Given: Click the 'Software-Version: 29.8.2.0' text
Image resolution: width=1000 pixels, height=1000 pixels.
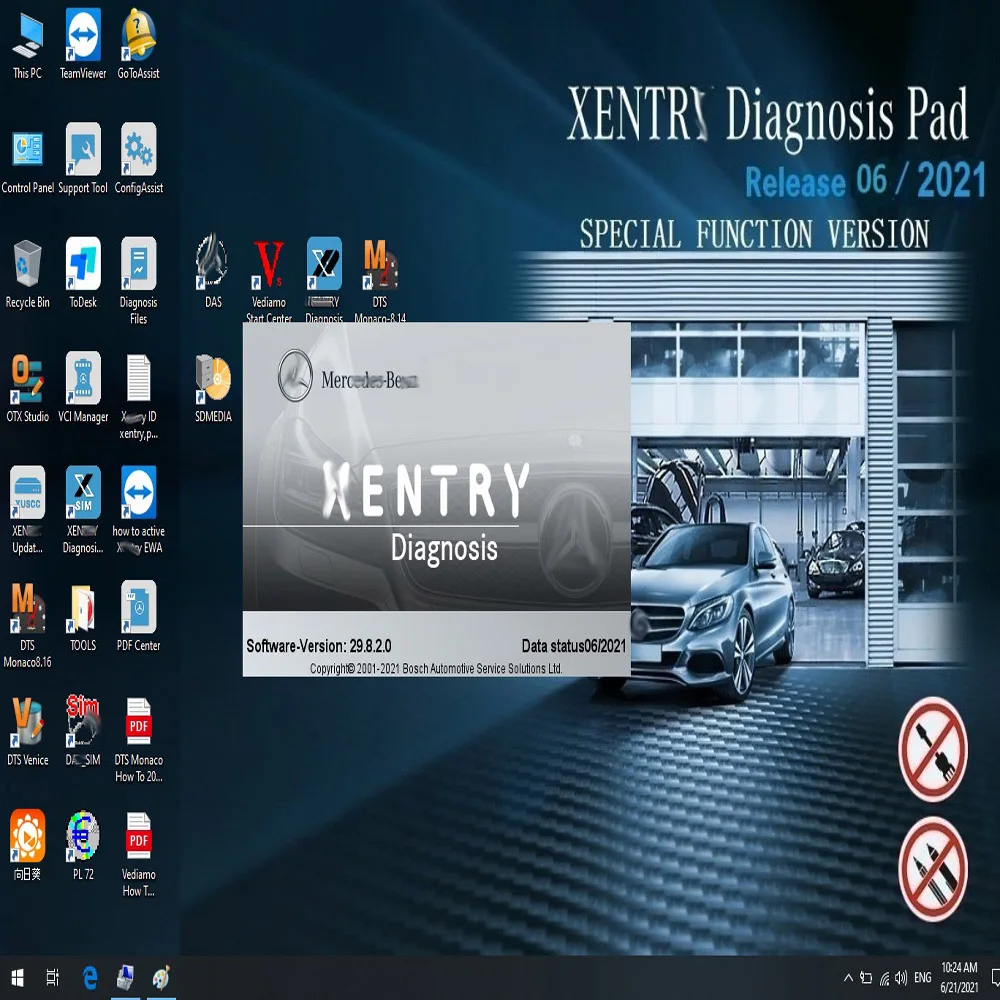Looking at the screenshot, I should 319,646.
